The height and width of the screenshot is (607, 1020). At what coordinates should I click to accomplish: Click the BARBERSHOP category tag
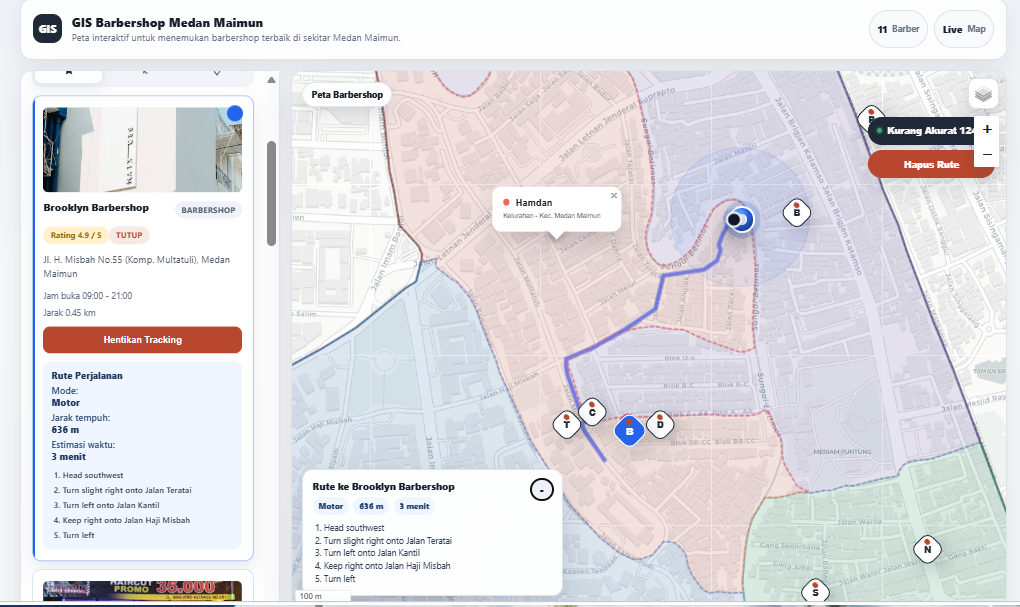(x=208, y=210)
